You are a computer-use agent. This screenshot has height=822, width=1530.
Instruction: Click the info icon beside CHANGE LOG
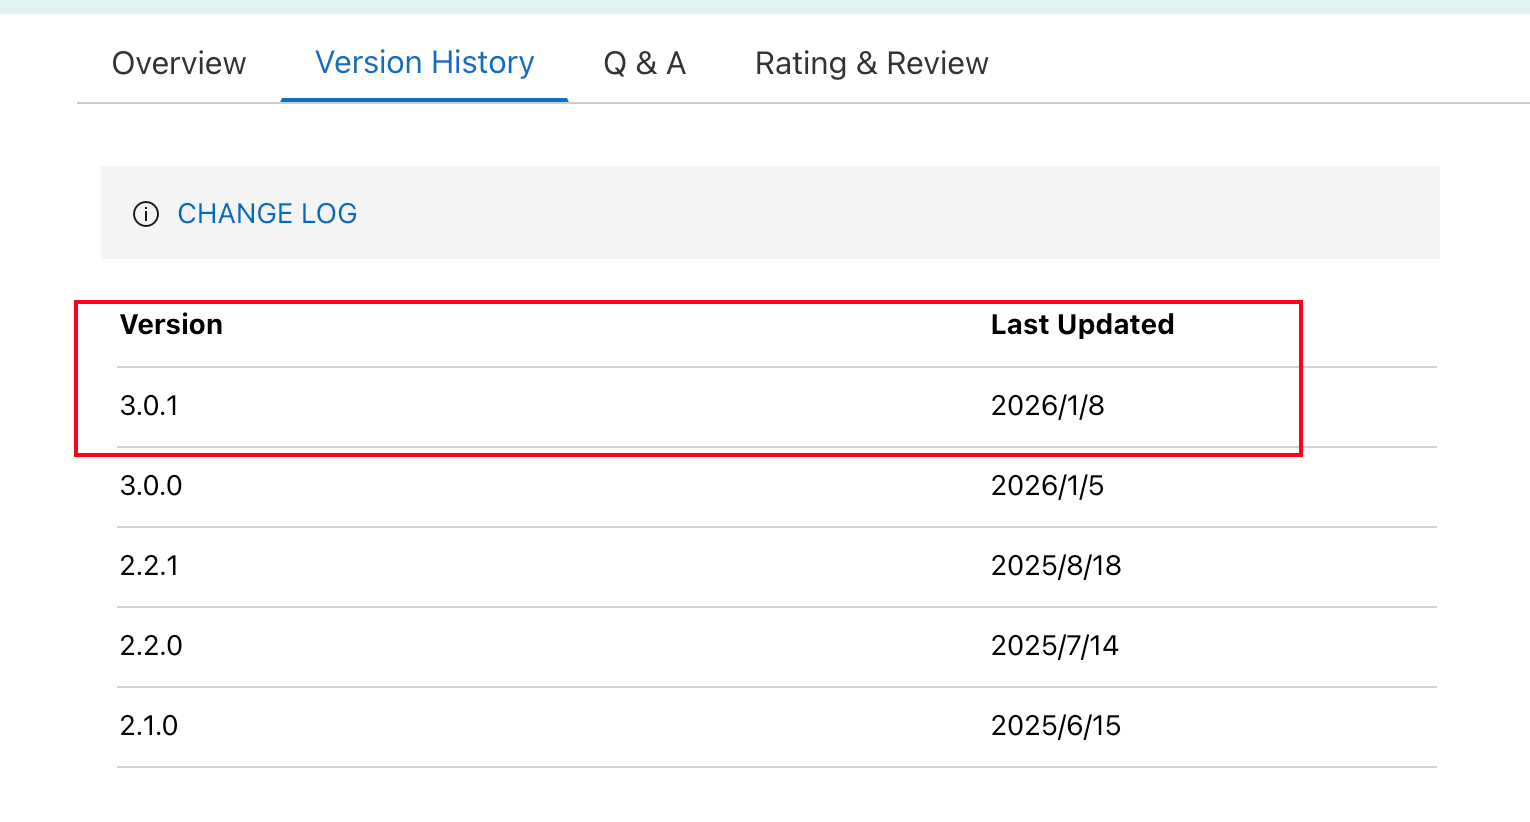tap(146, 214)
